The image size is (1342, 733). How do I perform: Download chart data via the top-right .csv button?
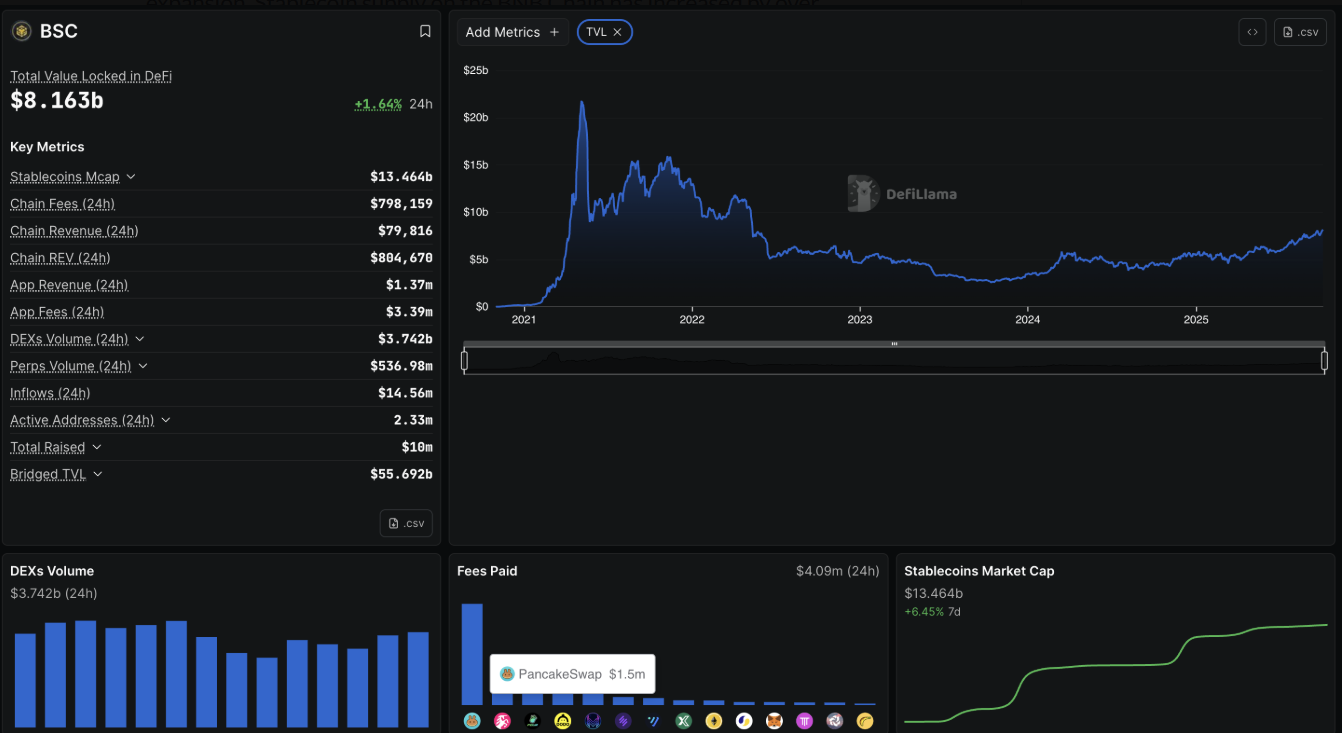[1300, 32]
